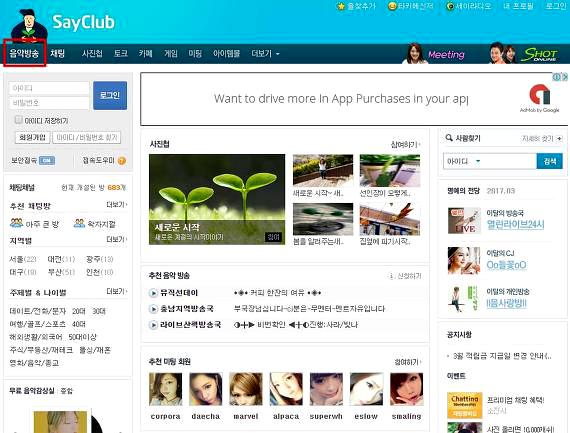This screenshot has height=433, width=570.
Task: Open the 인천(10) region link
Action: coord(100,272)
